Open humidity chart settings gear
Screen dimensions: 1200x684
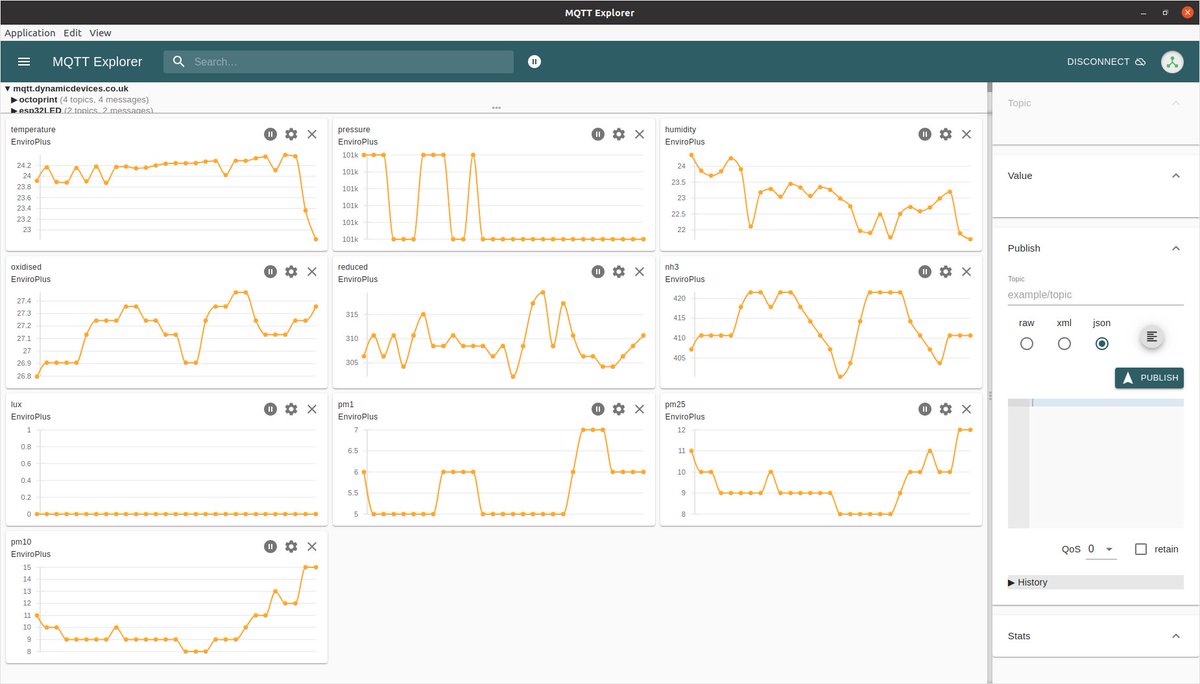(x=946, y=134)
